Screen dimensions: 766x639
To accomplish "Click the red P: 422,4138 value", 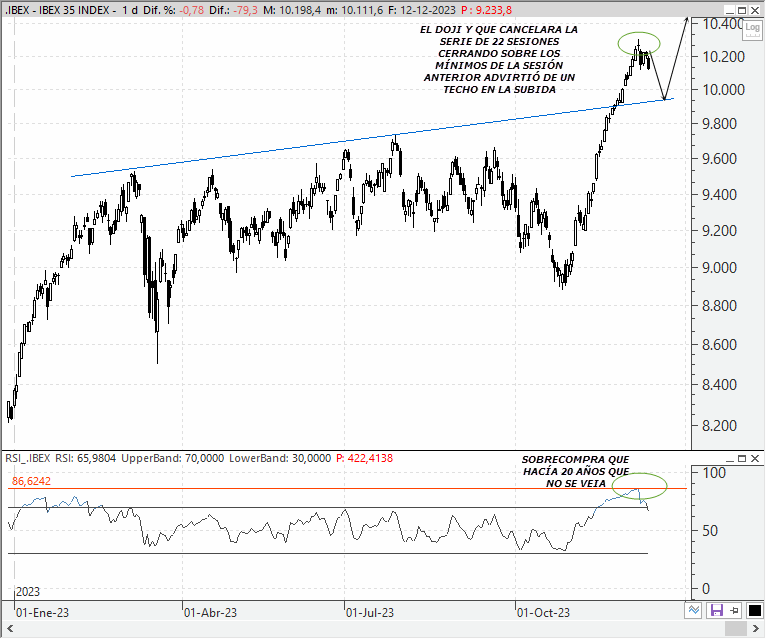I will (364, 458).
